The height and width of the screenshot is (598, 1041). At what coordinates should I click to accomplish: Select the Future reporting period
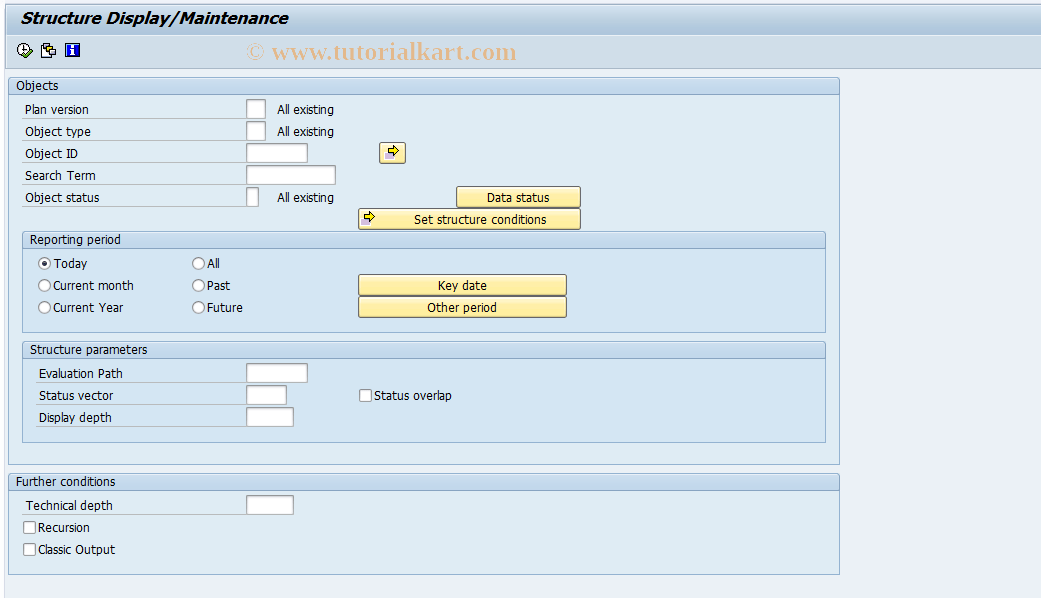click(x=198, y=307)
